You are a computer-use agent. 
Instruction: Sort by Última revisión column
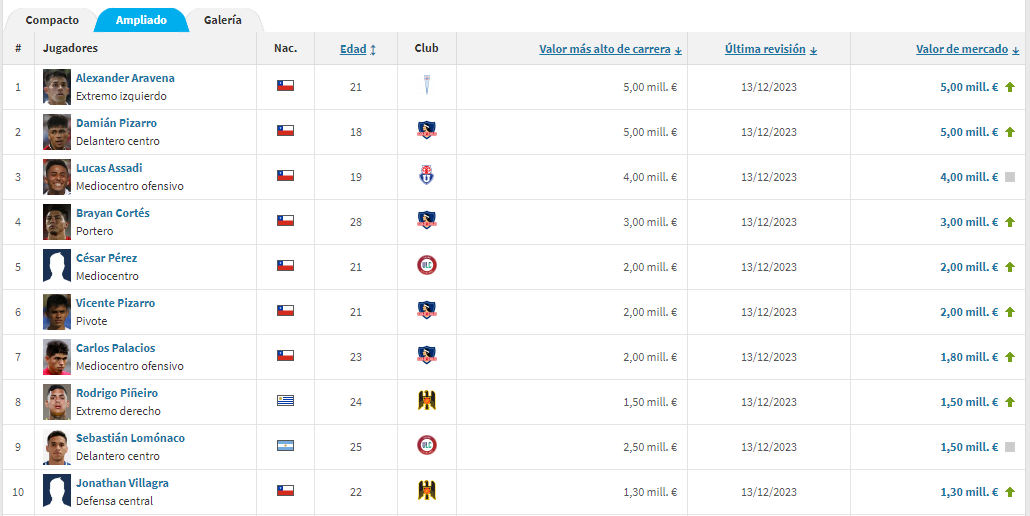[x=771, y=49]
